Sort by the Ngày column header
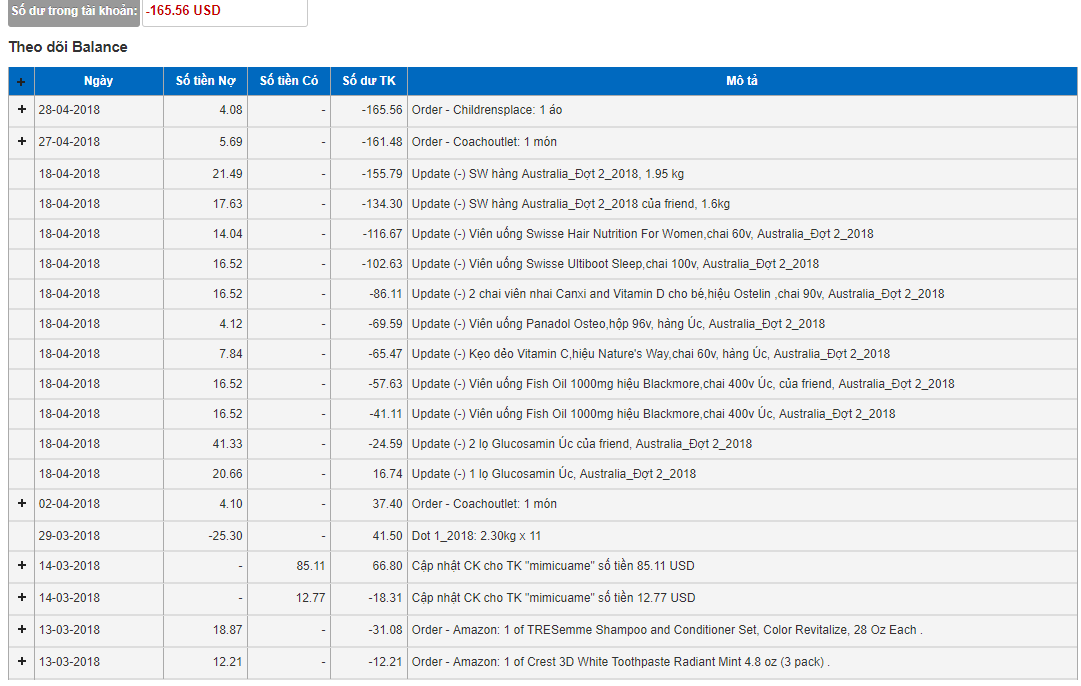The width and height of the screenshot is (1081, 686). [98, 81]
